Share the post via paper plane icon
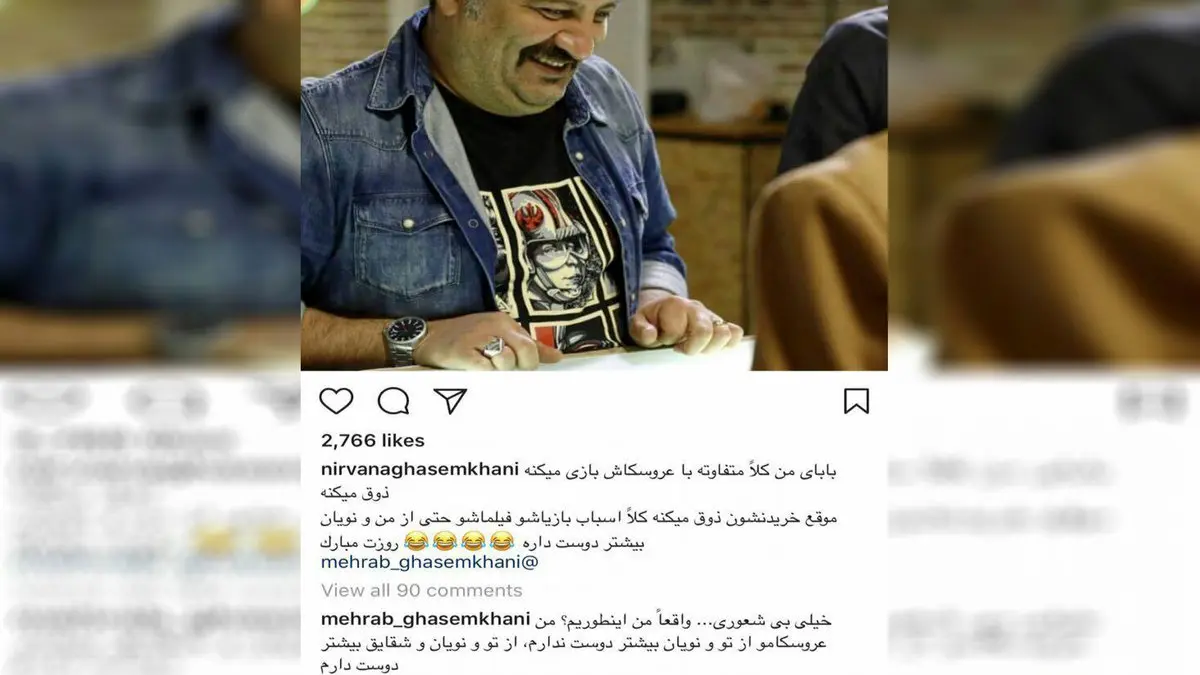The width and height of the screenshot is (1200, 675). [450, 401]
